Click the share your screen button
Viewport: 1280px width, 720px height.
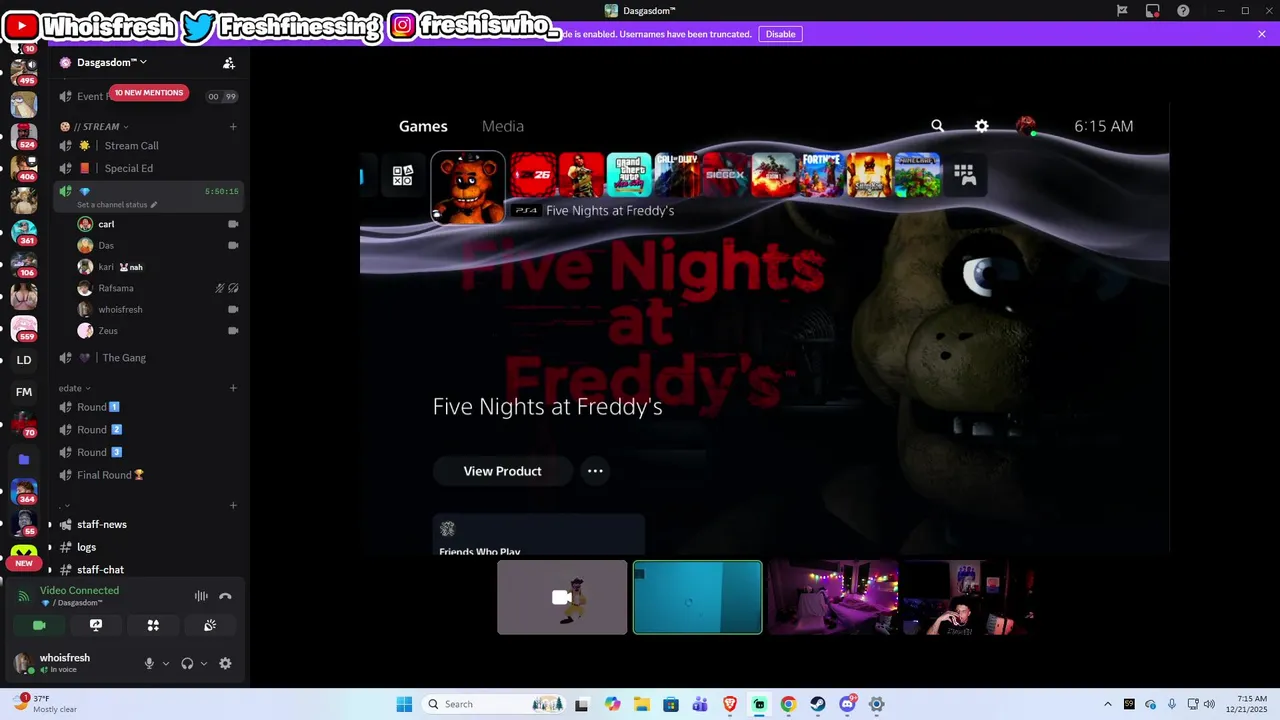point(96,625)
